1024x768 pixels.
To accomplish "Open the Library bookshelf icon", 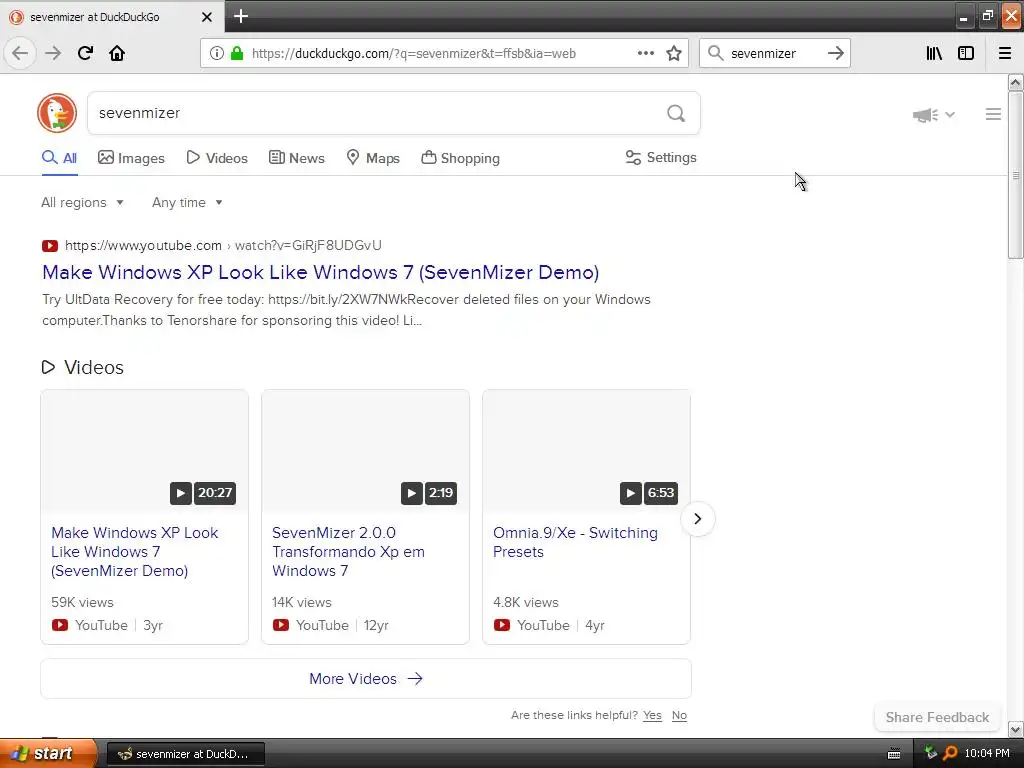I will [x=934, y=53].
